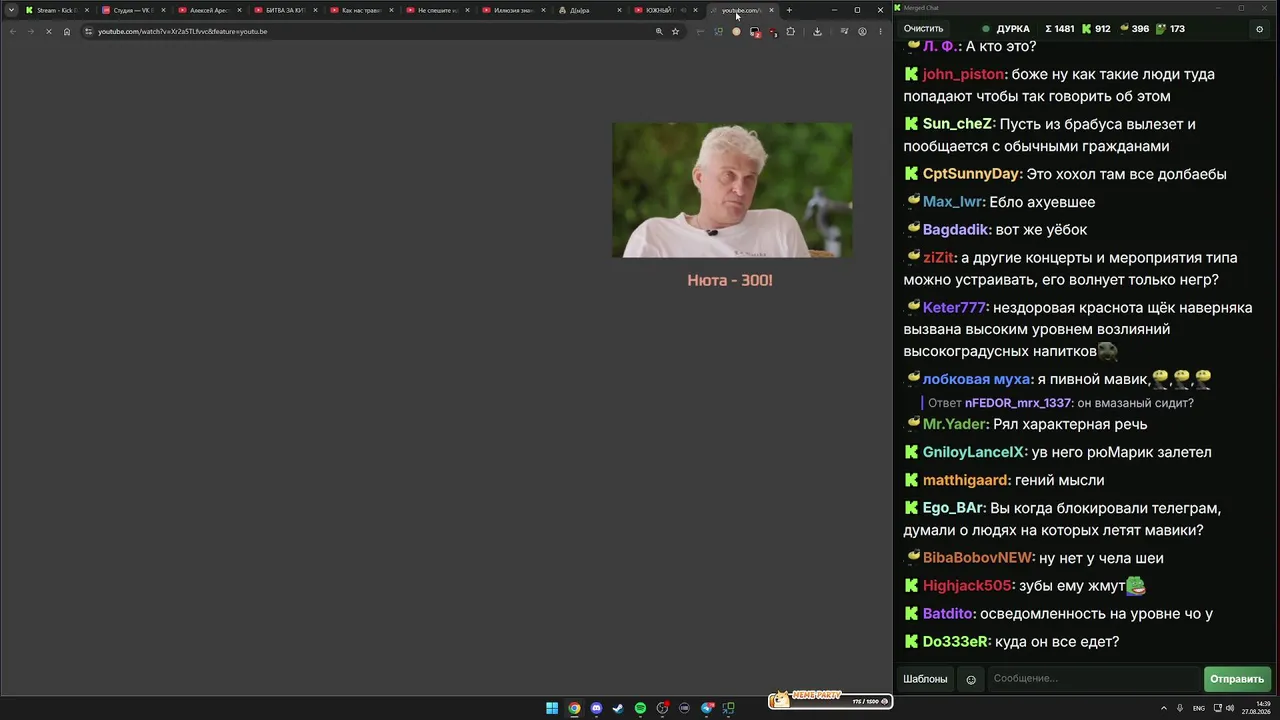Image resolution: width=1280 pixels, height=720 pixels.
Task: Stop loading the page
Action: point(48,31)
